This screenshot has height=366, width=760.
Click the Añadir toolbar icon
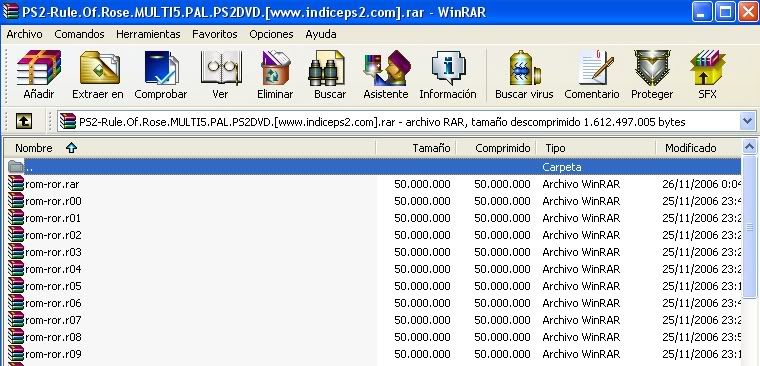coord(39,68)
